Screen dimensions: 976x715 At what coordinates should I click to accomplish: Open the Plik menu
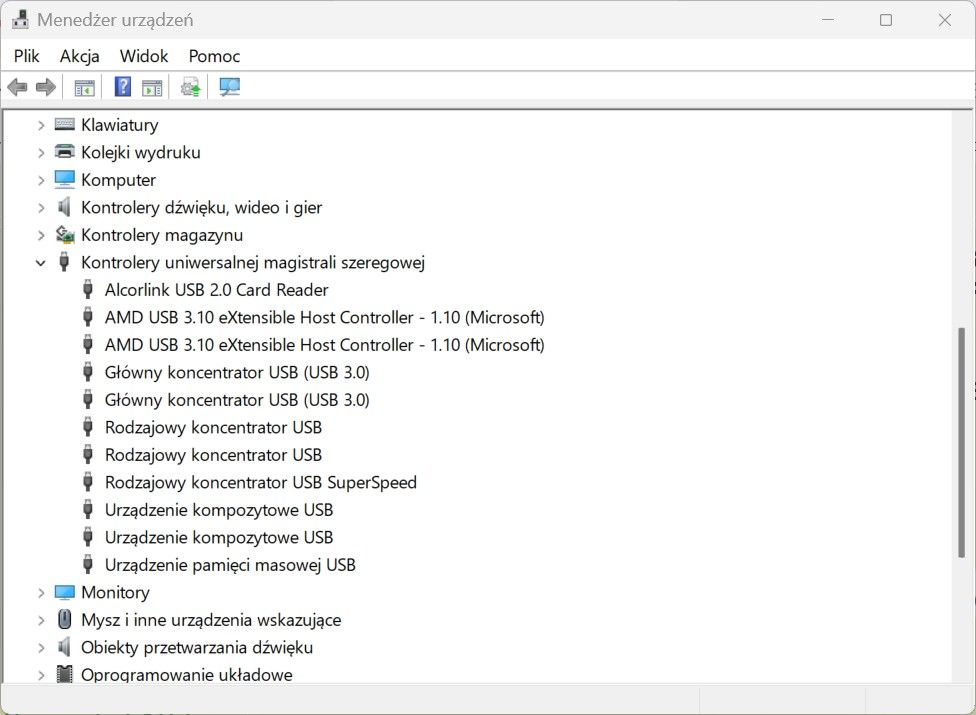[x=27, y=56]
